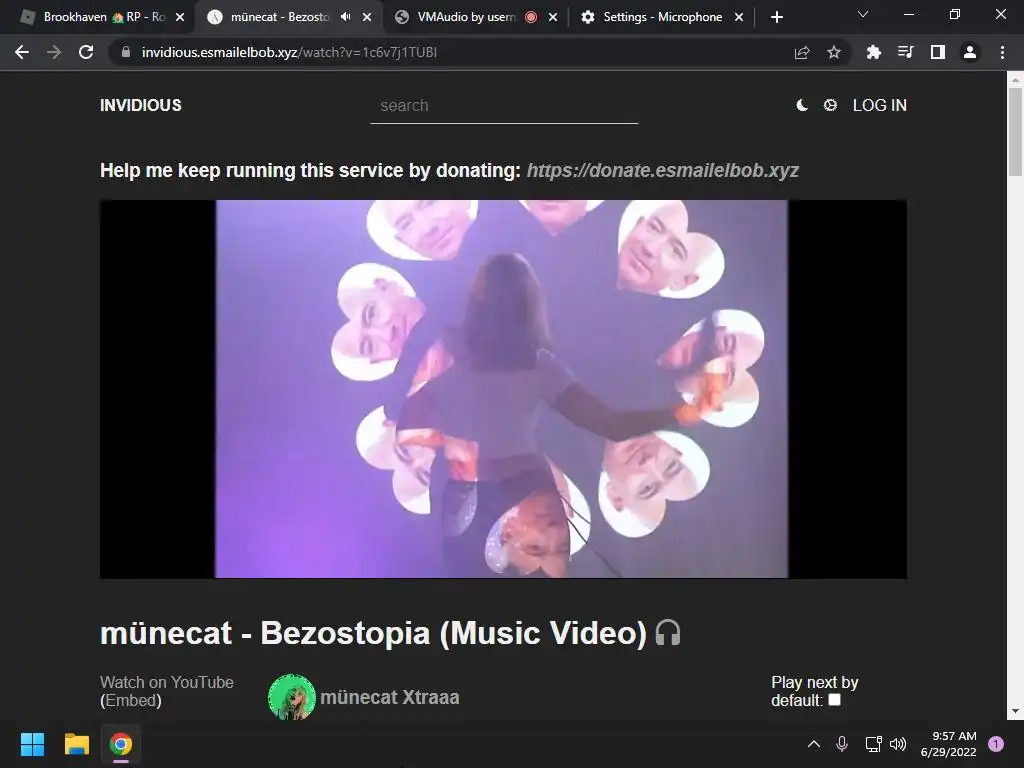Open Chrome three-dot menu
This screenshot has width=1024, height=768.
click(x=1002, y=52)
